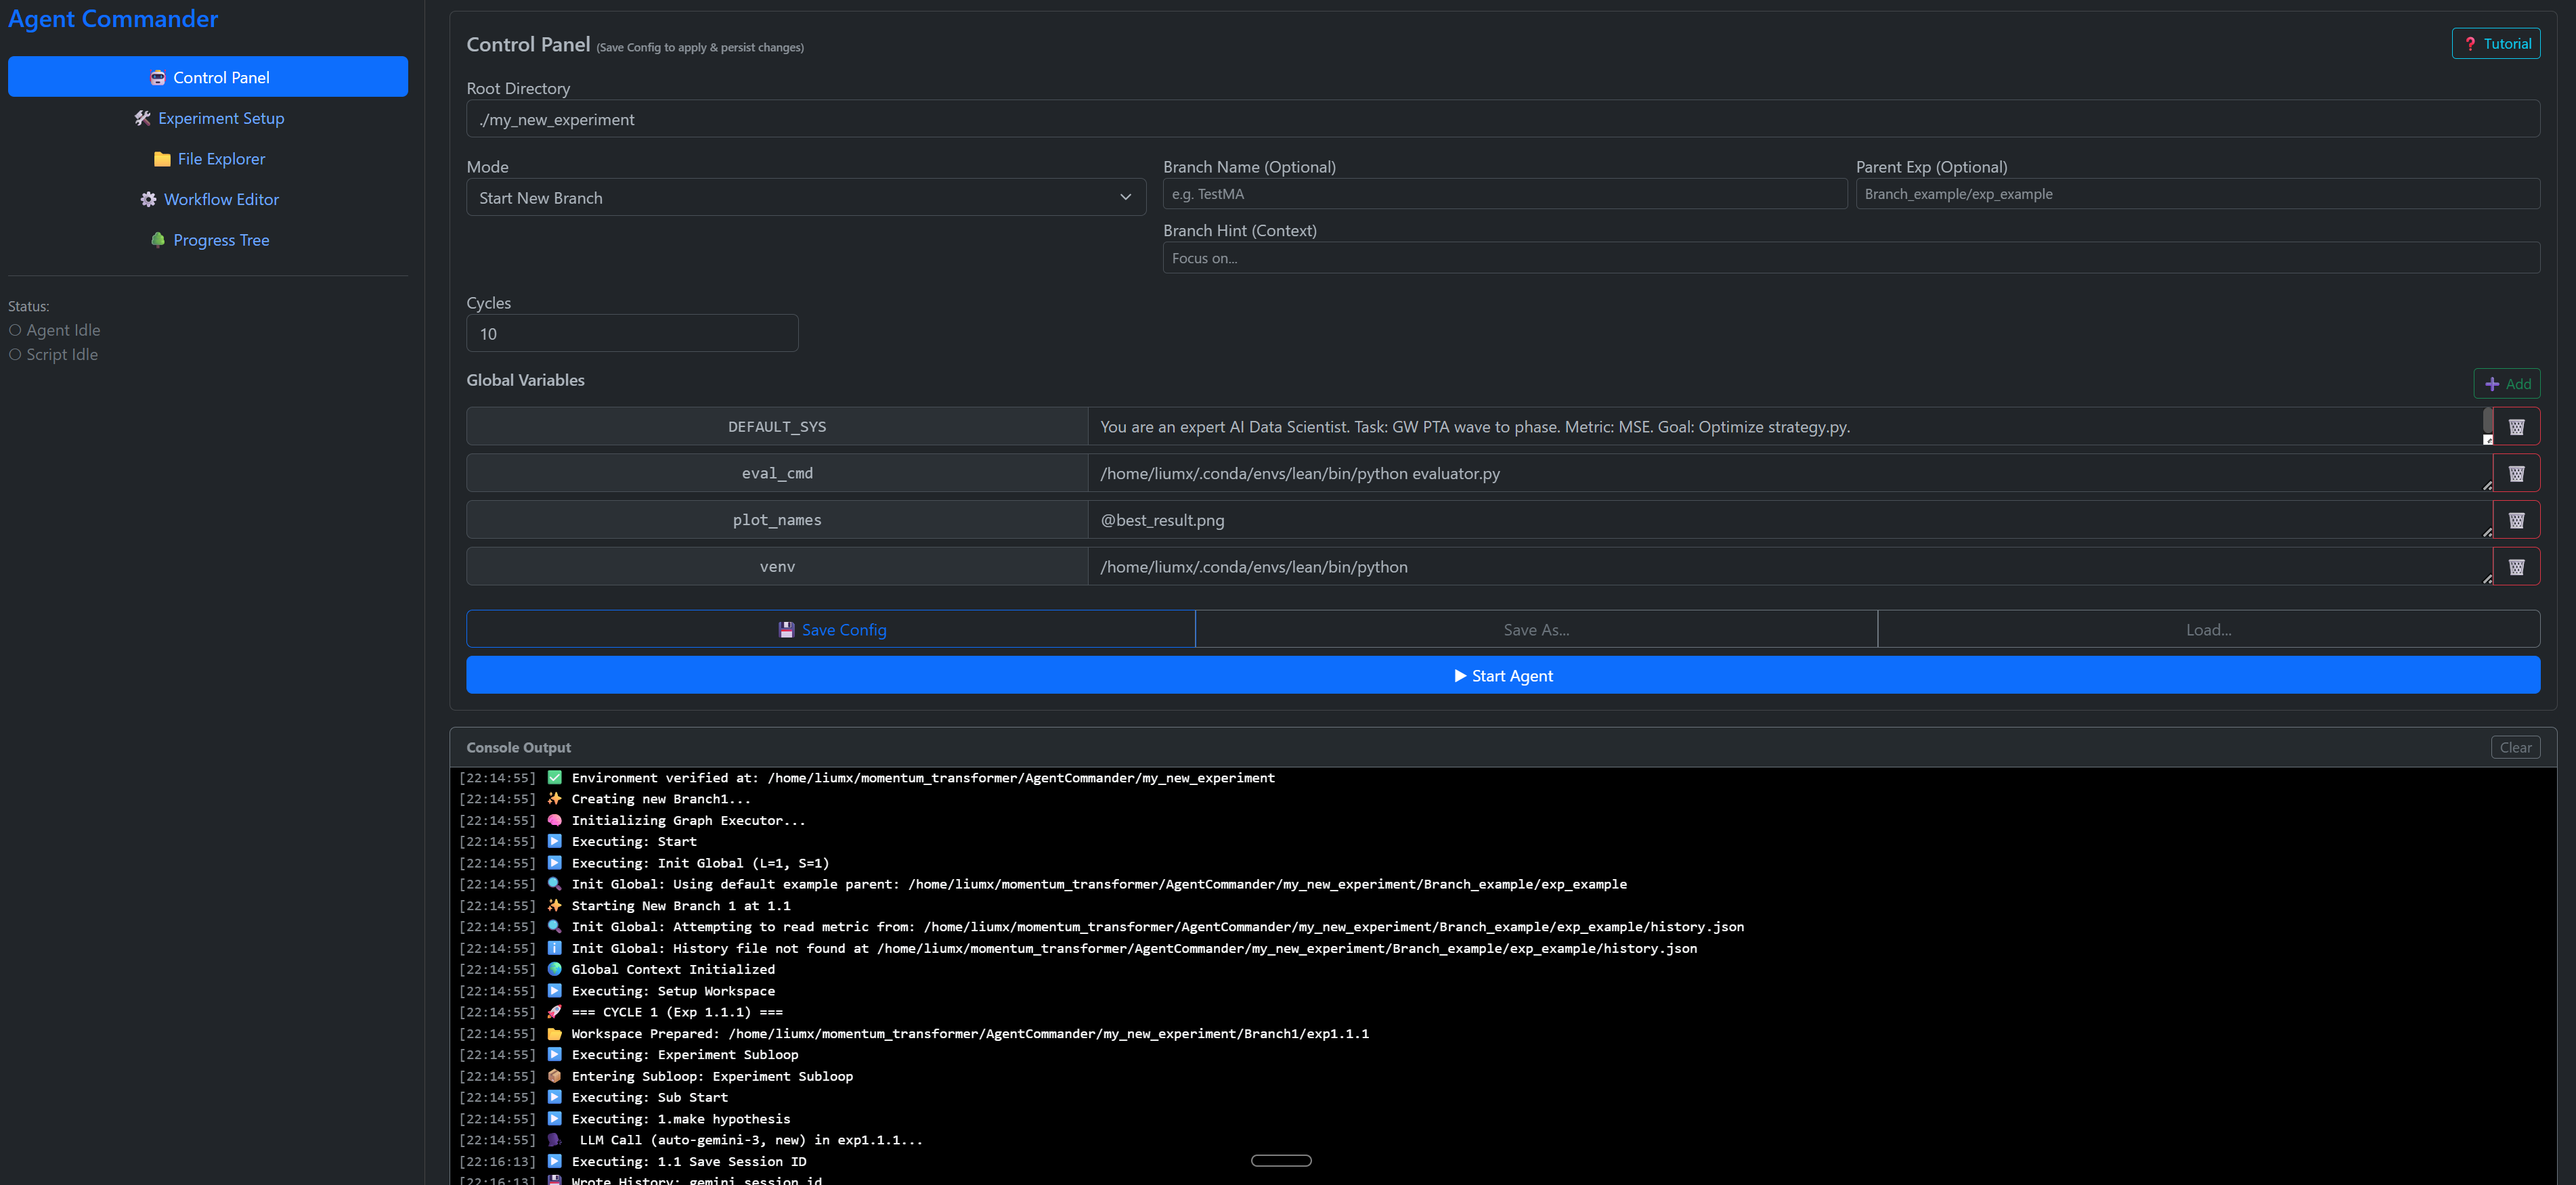
Task: Click the Progress Tree icon in sidebar
Action: tap(158, 240)
